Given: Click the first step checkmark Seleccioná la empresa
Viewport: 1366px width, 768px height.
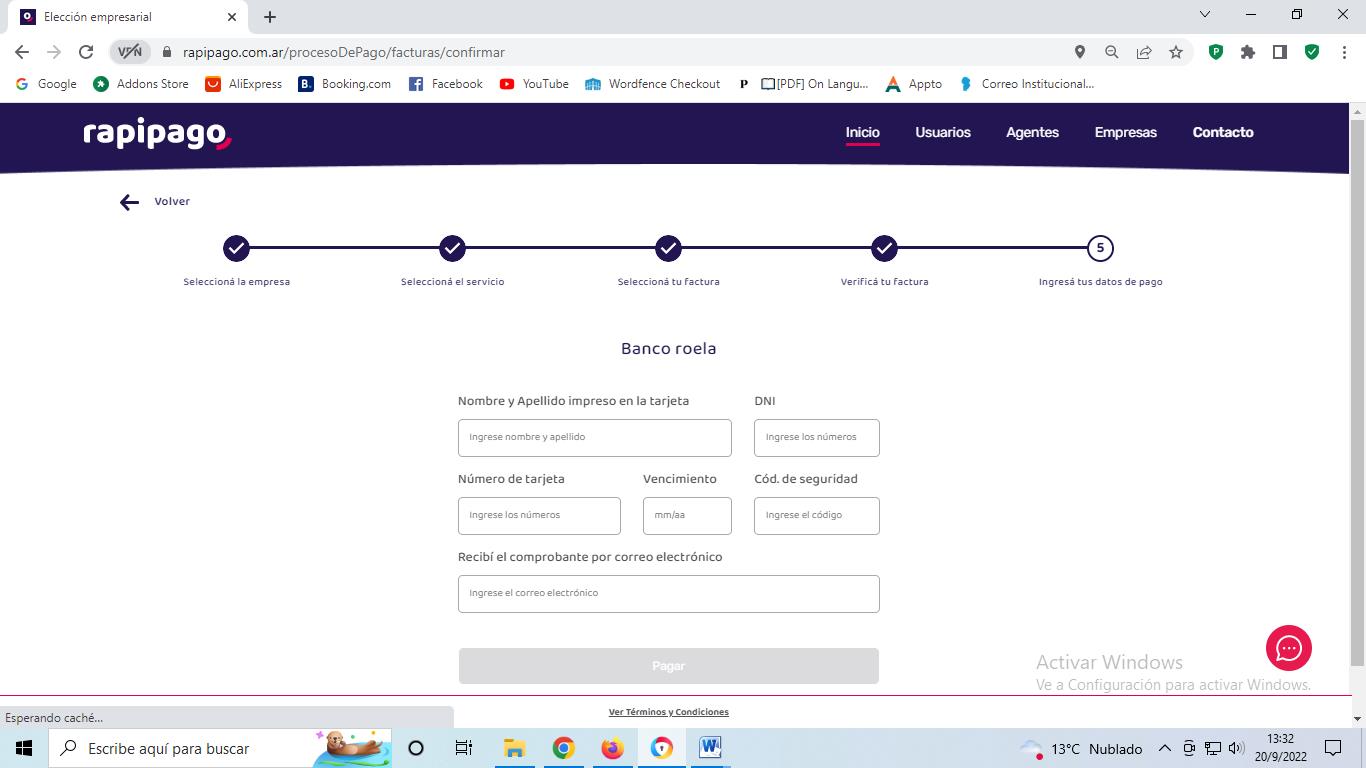Looking at the screenshot, I should coord(236,248).
